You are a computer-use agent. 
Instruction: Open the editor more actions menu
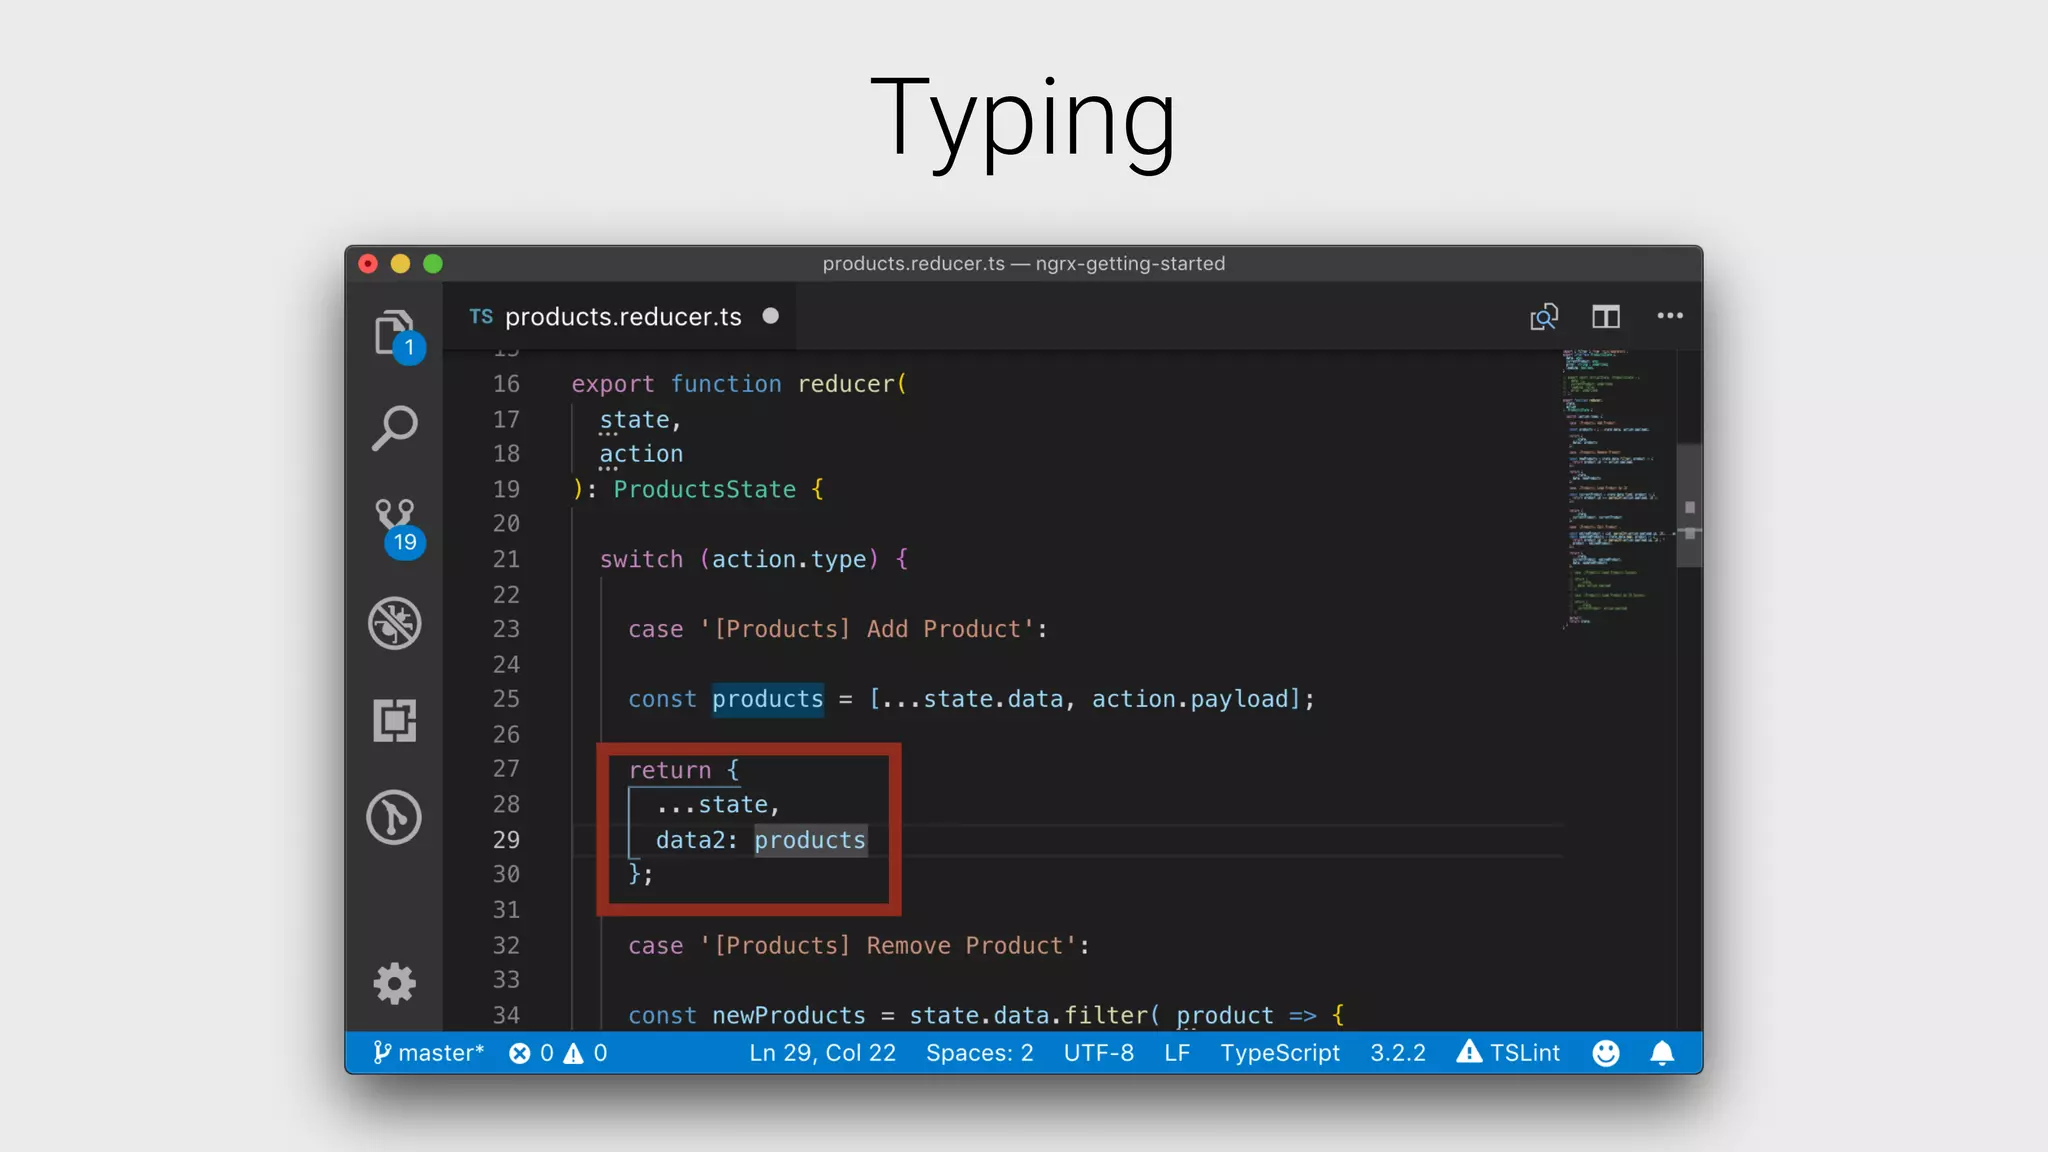1669,316
